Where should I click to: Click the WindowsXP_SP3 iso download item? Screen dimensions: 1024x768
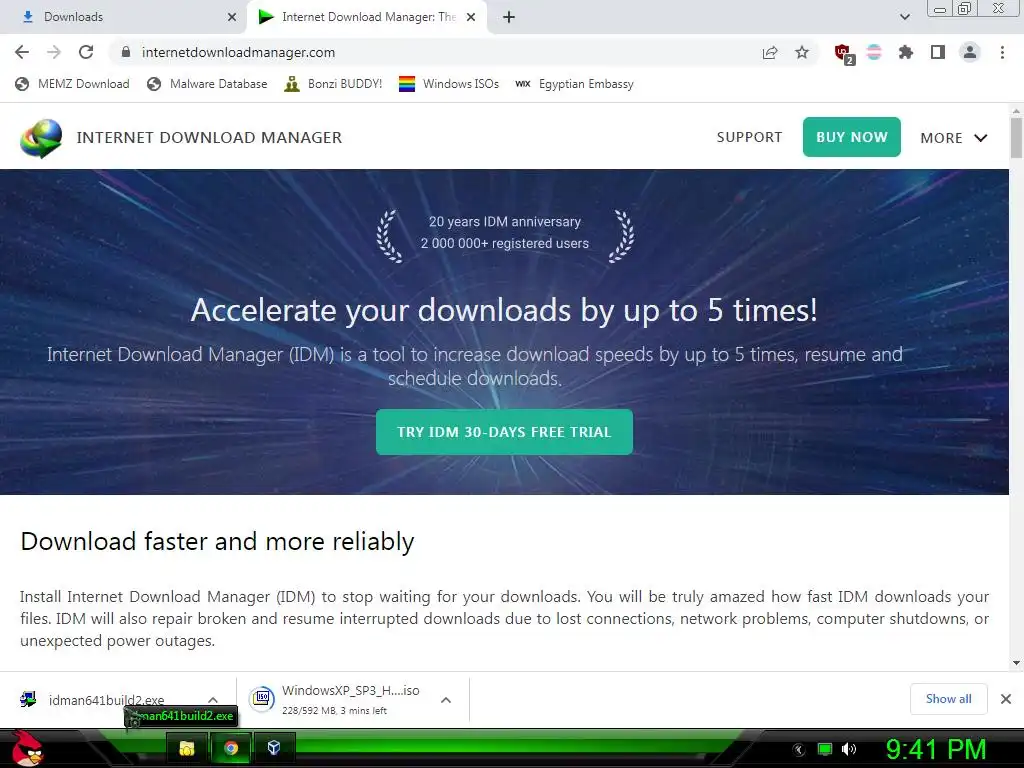tap(334, 699)
